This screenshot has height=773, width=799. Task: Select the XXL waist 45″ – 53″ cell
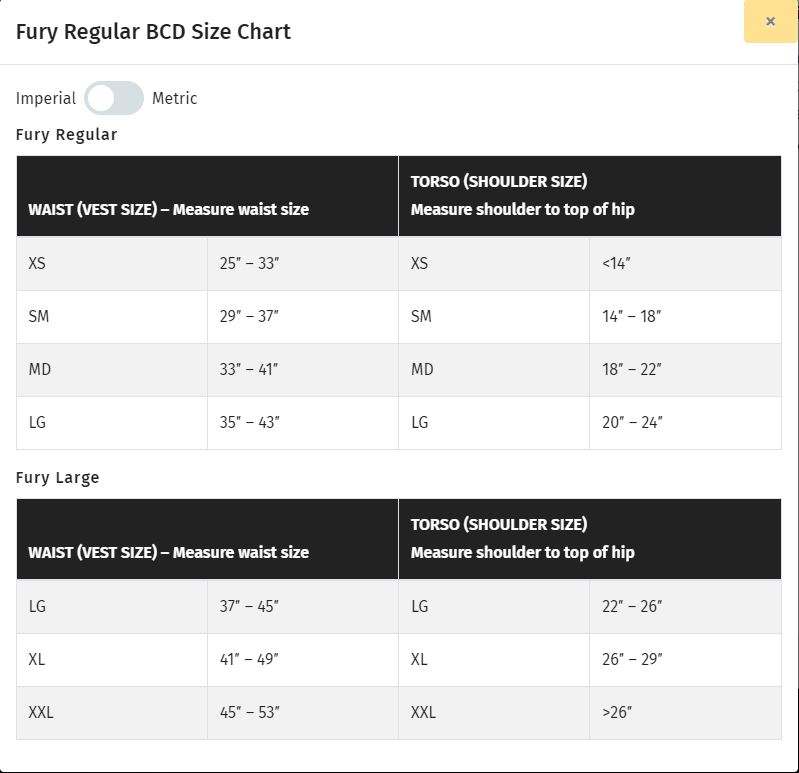coord(250,713)
